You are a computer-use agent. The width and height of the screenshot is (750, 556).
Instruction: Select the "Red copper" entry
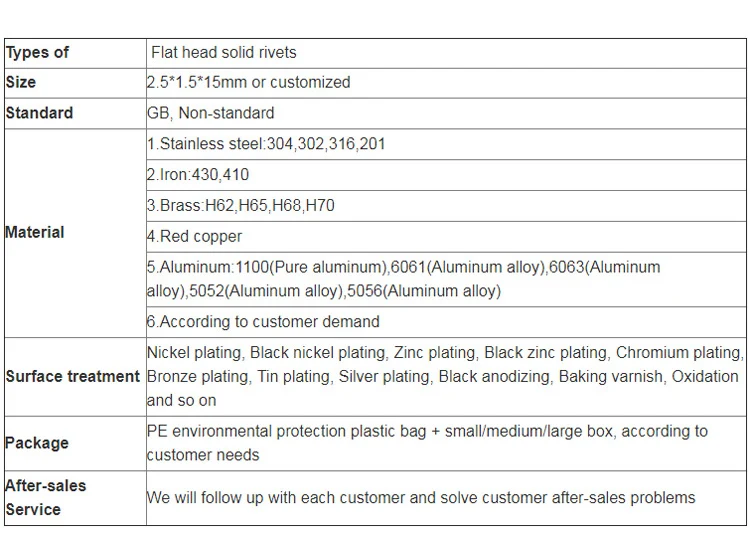point(195,236)
